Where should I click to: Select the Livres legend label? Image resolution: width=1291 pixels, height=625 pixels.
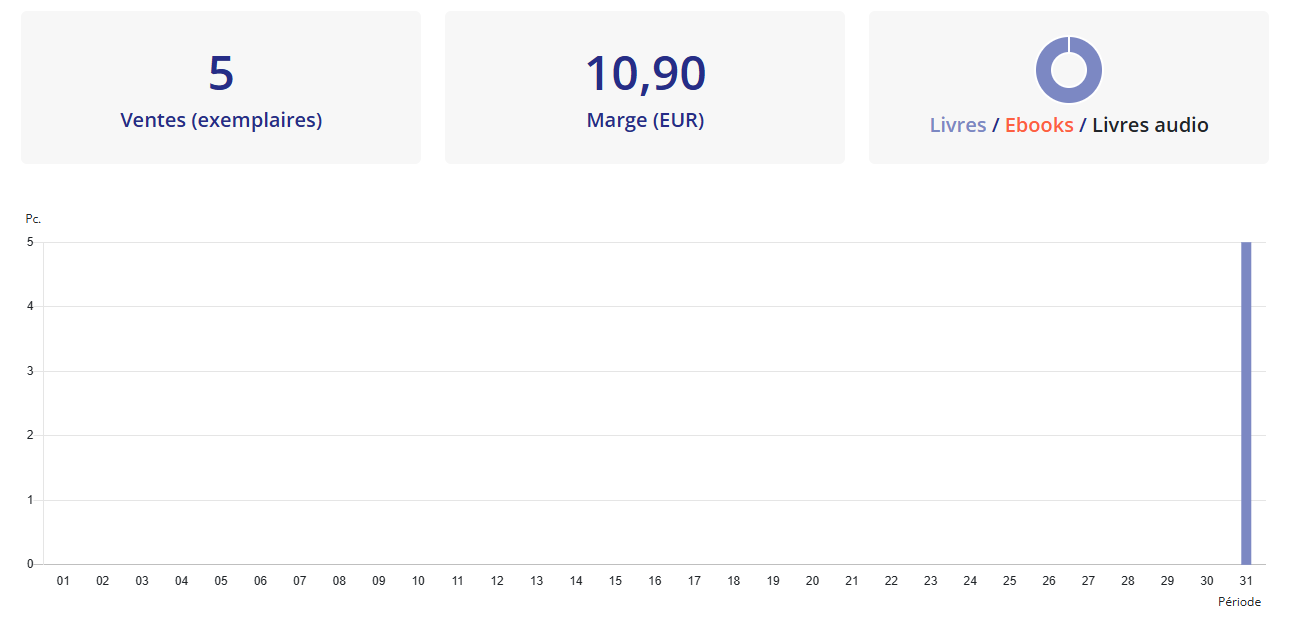click(x=958, y=125)
